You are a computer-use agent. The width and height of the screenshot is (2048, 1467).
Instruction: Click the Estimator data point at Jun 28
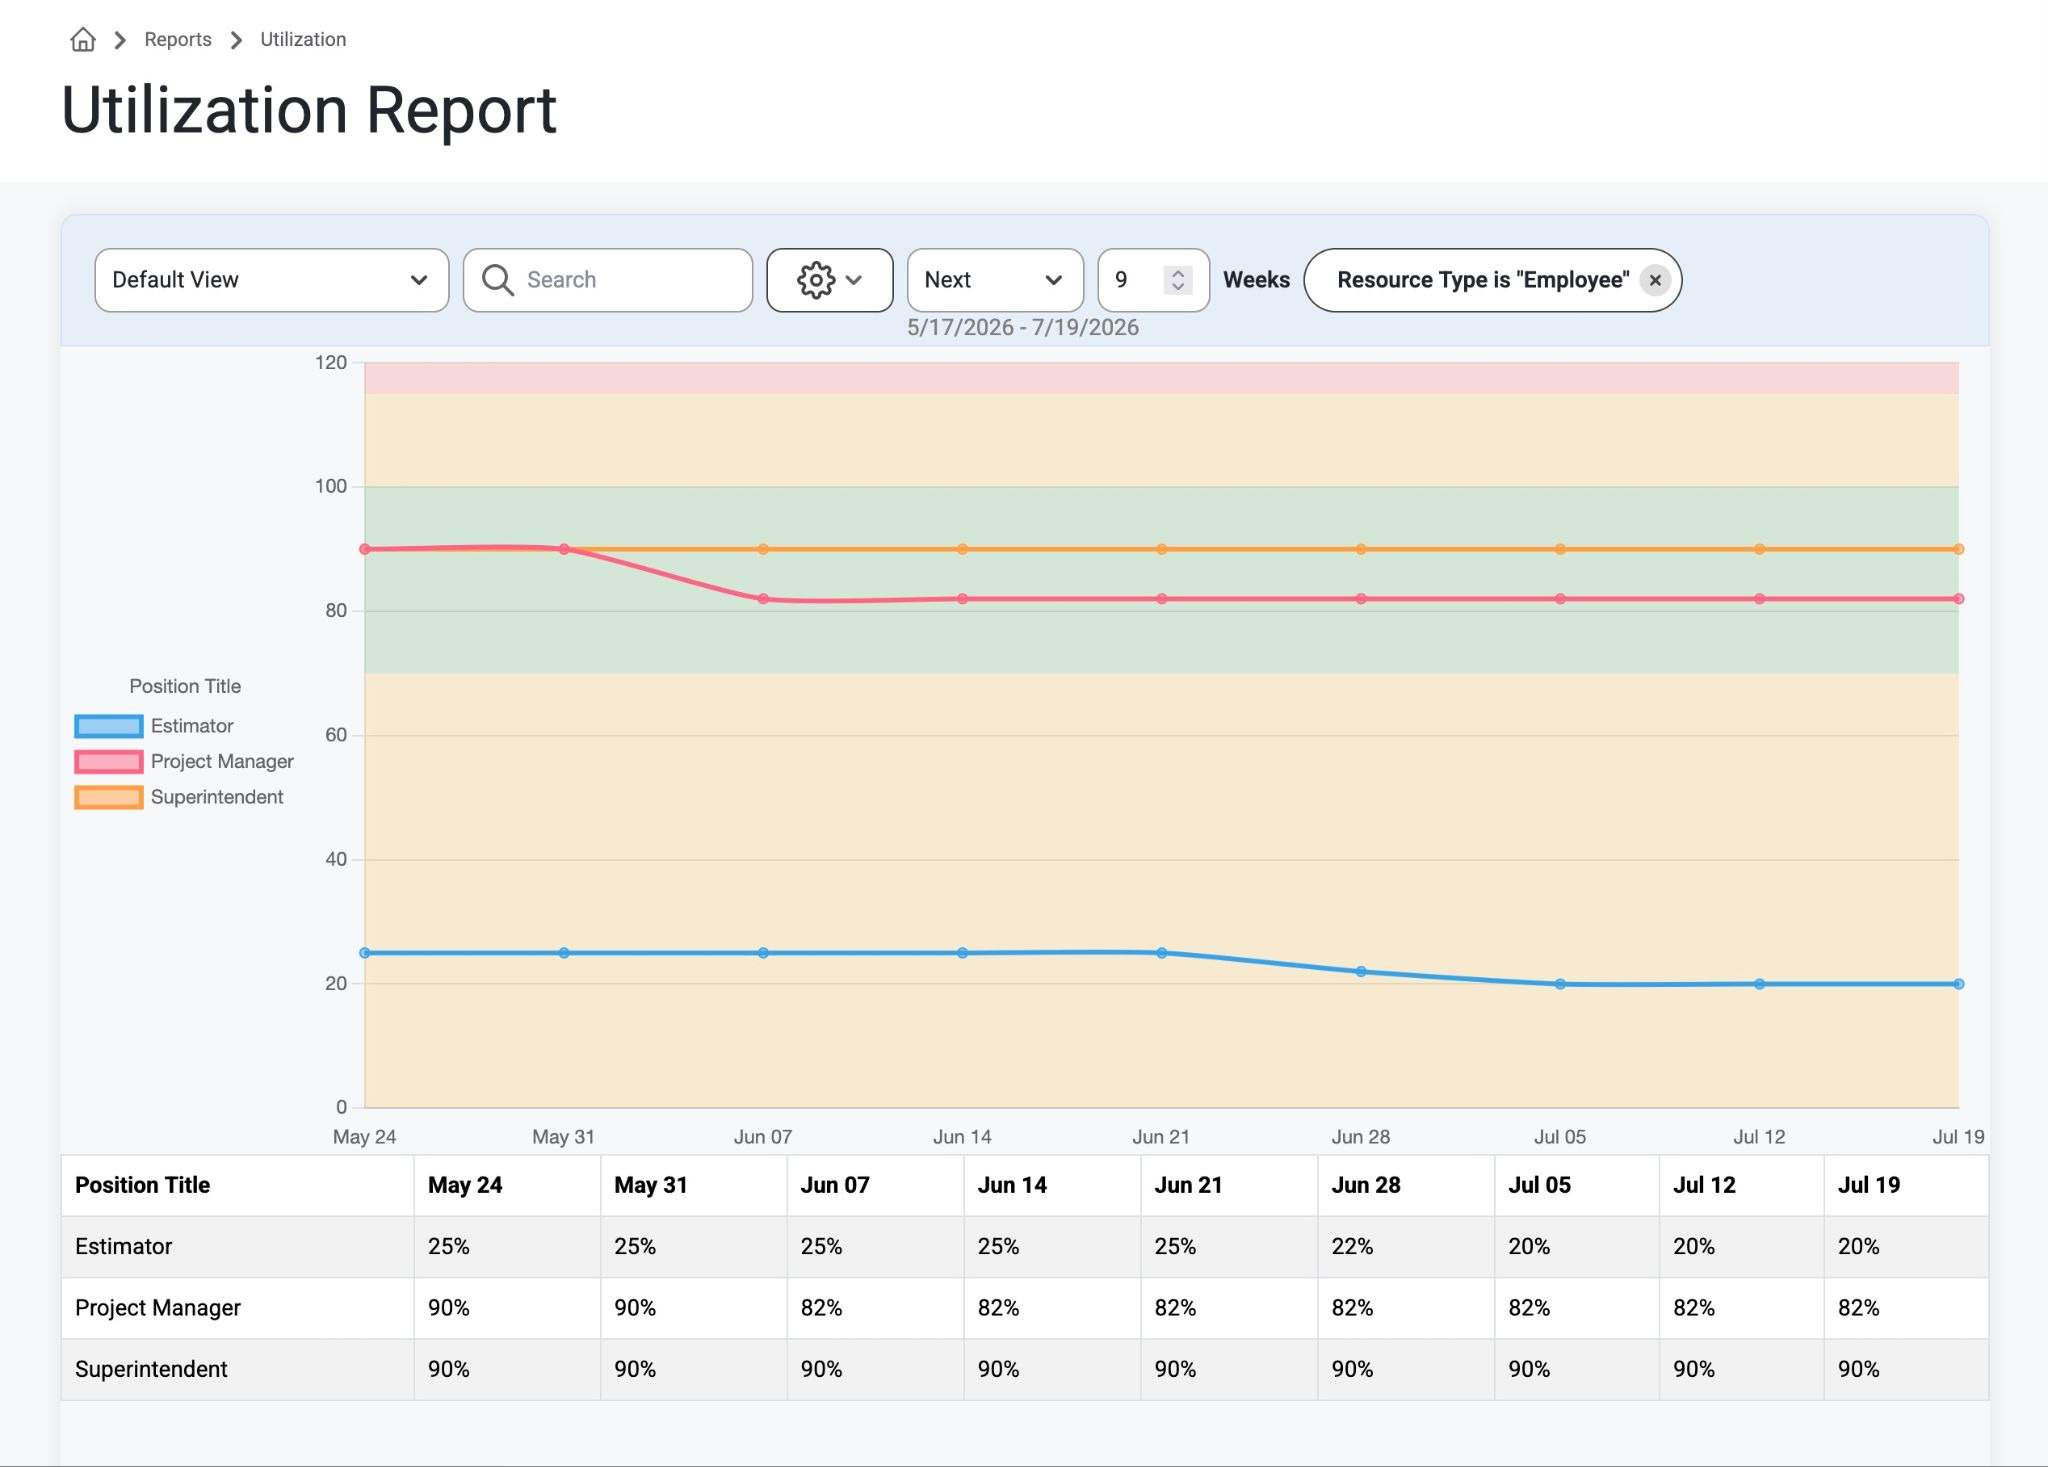coord(1361,972)
